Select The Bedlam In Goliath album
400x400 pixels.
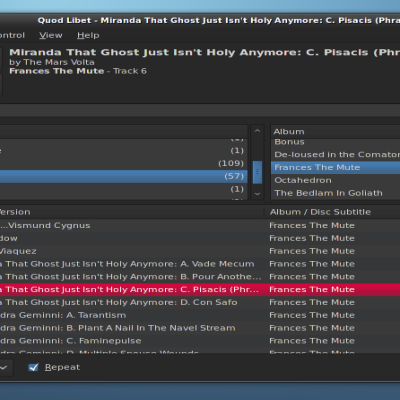pyautogui.click(x=335, y=193)
